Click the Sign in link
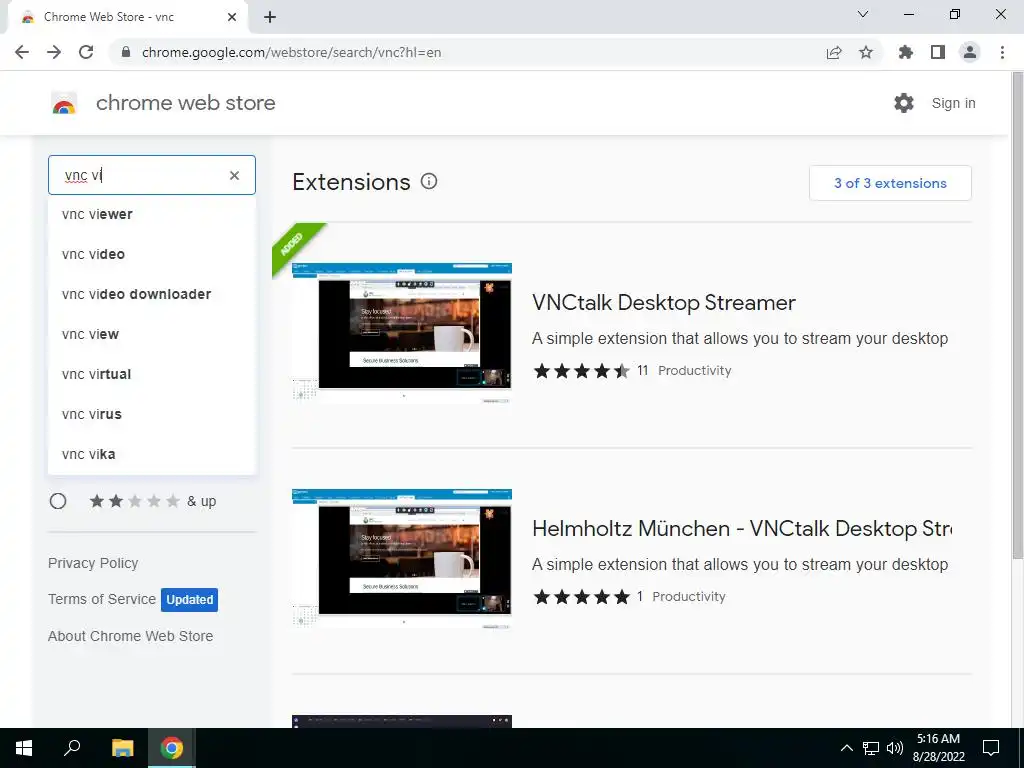Screen dimensions: 1024x768 coord(953,103)
